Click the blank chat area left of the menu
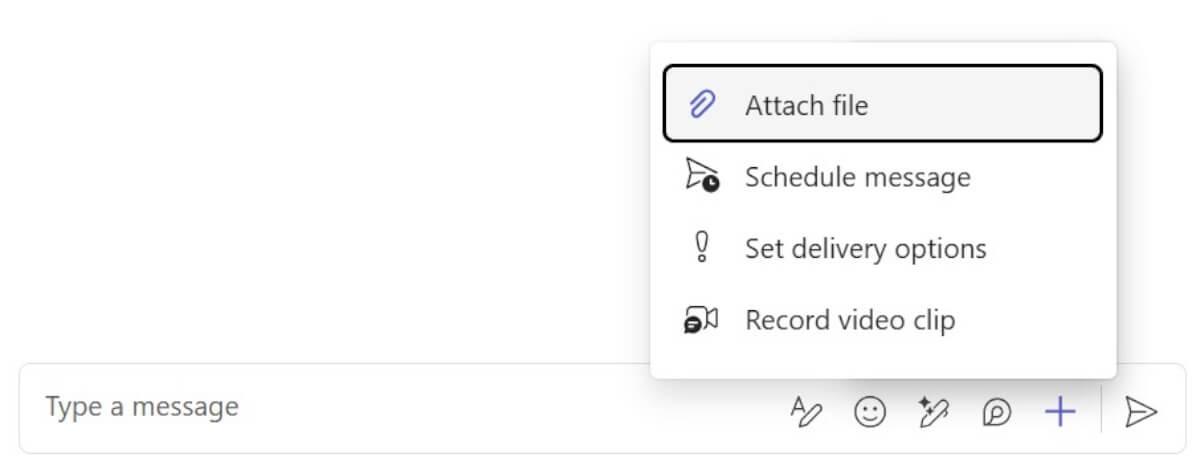1200x474 pixels. click(x=320, y=180)
